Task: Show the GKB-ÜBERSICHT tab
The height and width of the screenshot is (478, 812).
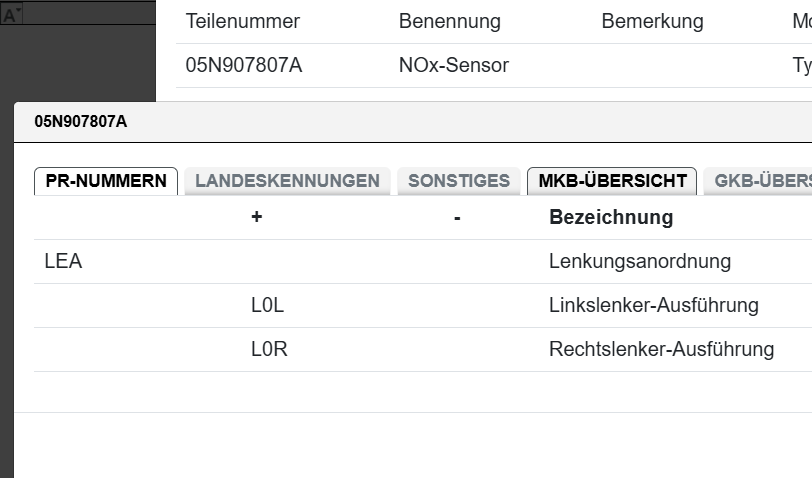Action: pos(760,181)
